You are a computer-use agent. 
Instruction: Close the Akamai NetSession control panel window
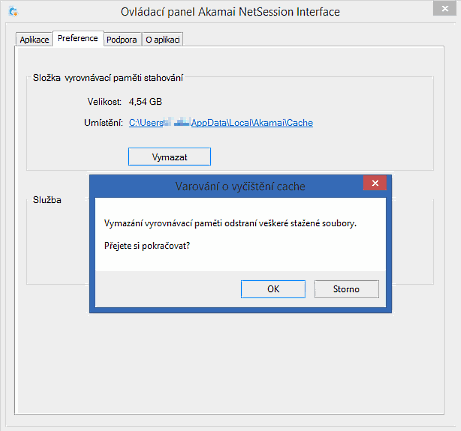tap(445, 9)
